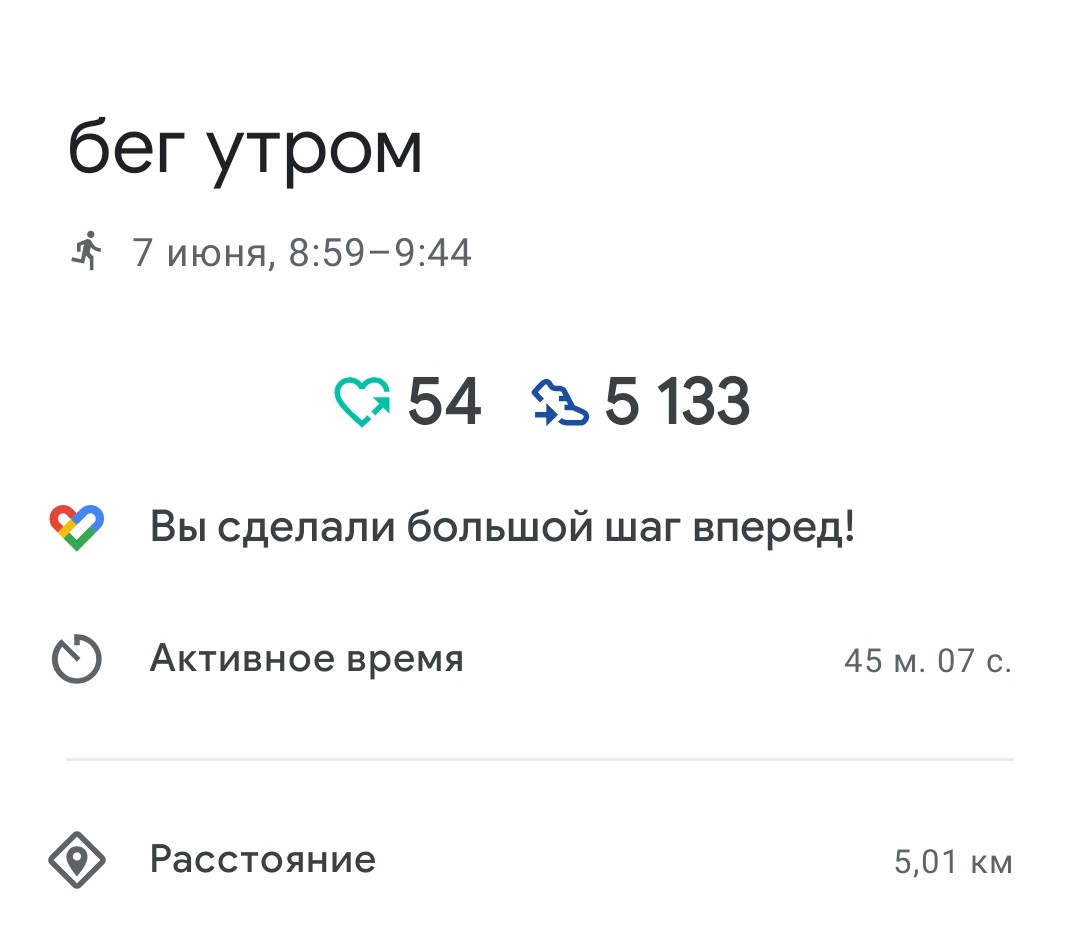Select the "Активное время" row label
1080x934 pixels.
[x=307, y=658]
